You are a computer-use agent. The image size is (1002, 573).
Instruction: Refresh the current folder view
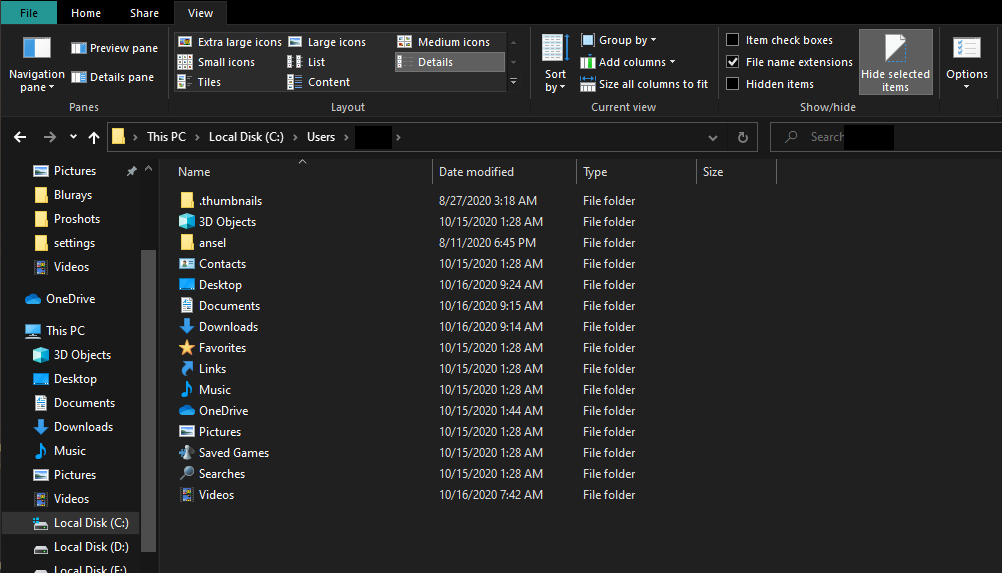coord(742,137)
